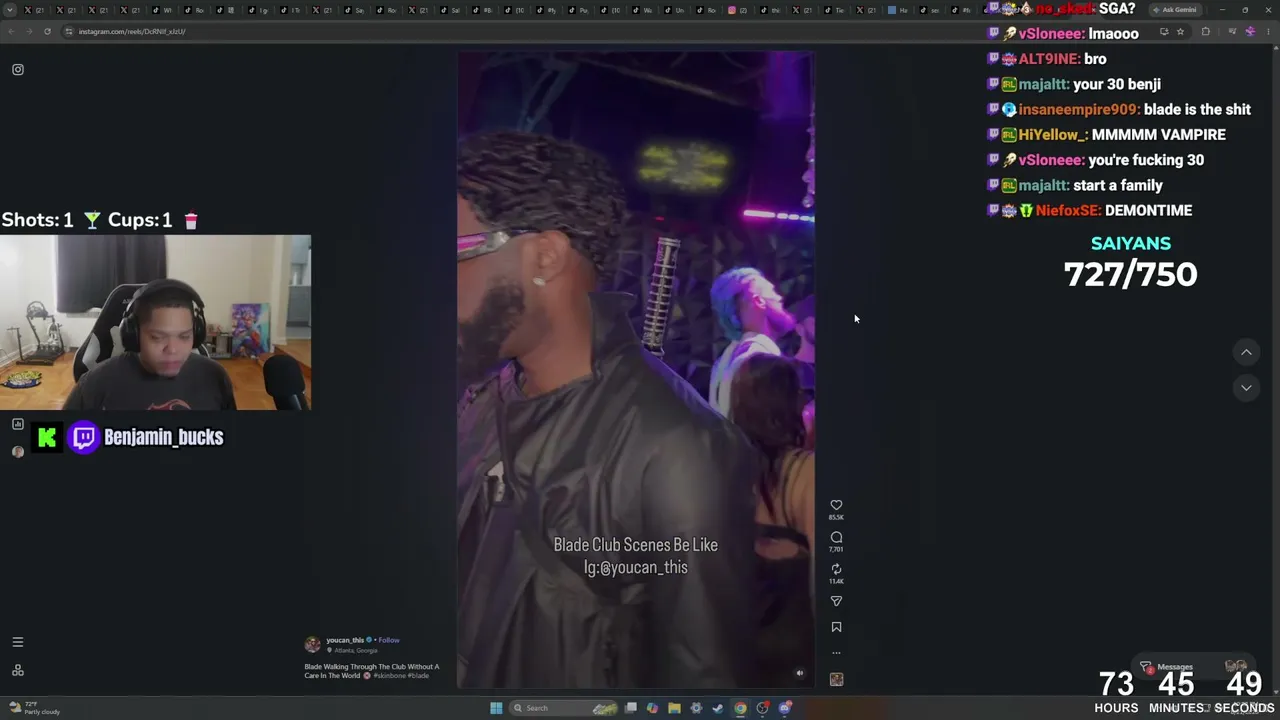
Task: Open the Instagram profile avatar in sidebar
Action: coord(17,452)
